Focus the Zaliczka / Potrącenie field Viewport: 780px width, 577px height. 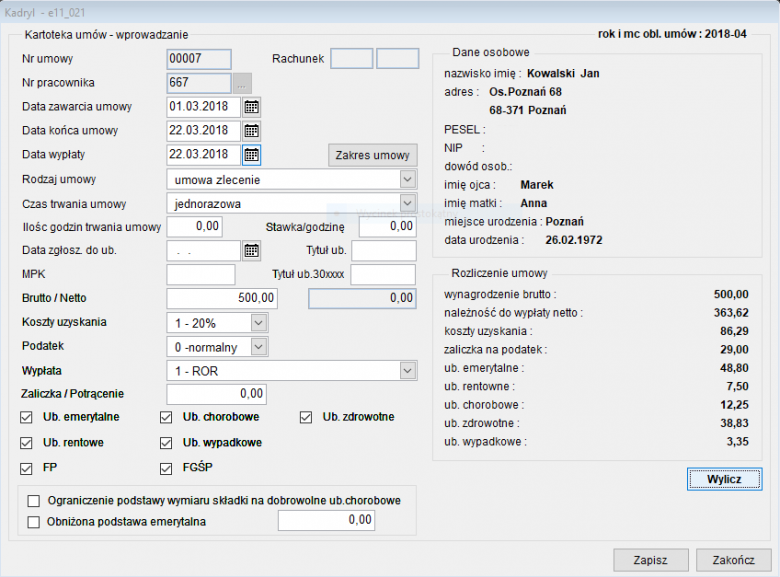tap(216, 394)
